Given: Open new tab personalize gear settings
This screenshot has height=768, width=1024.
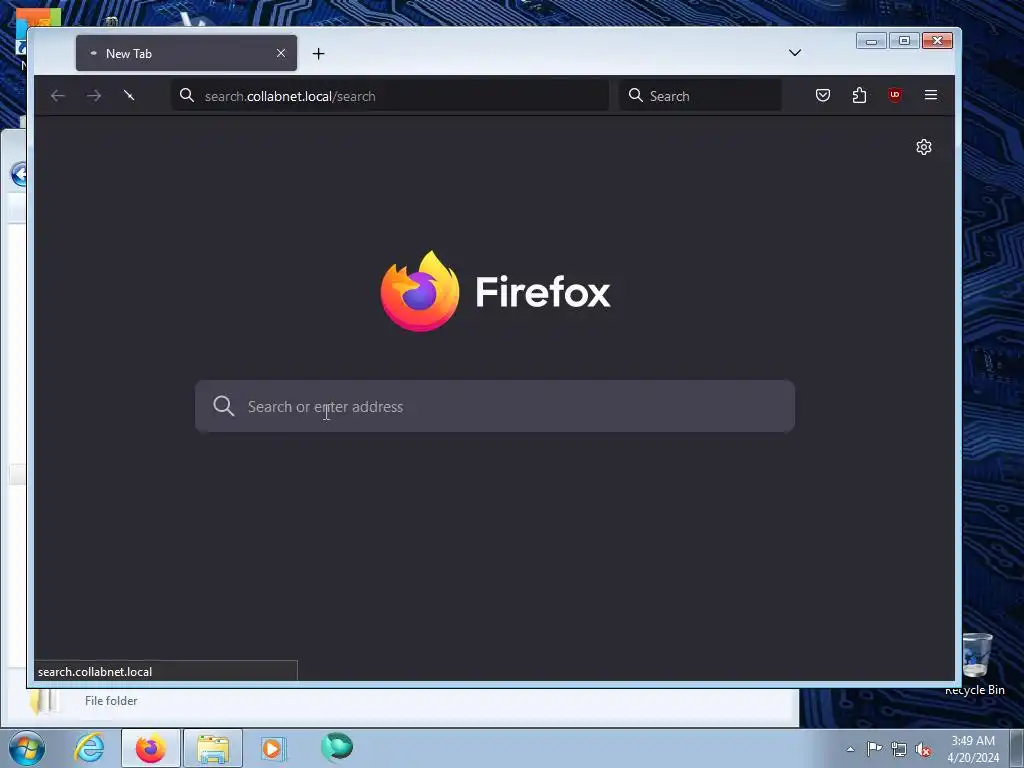Looking at the screenshot, I should pyautogui.click(x=923, y=147).
